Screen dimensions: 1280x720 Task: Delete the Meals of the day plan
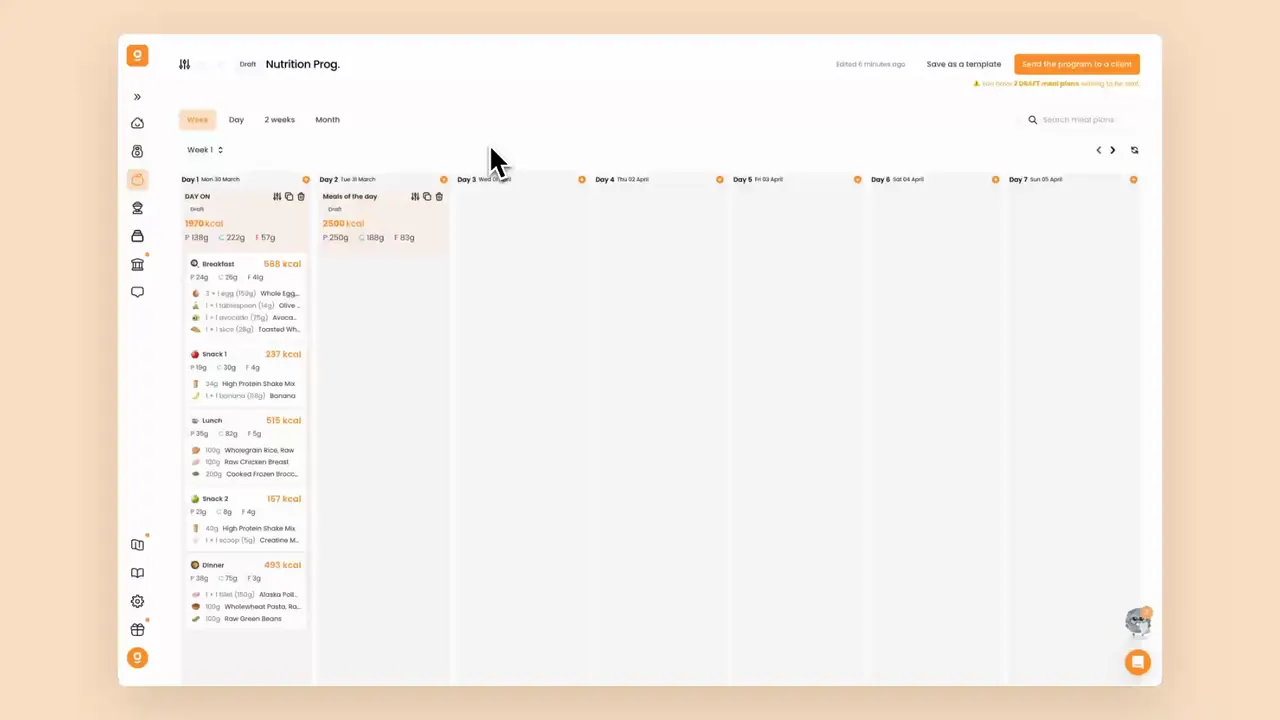(439, 196)
